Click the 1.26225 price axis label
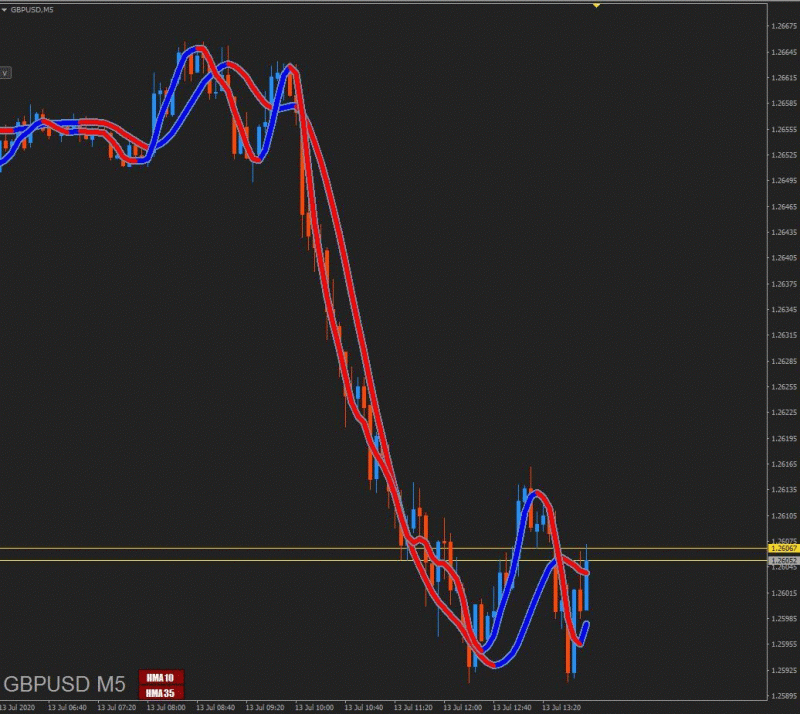 click(784, 412)
